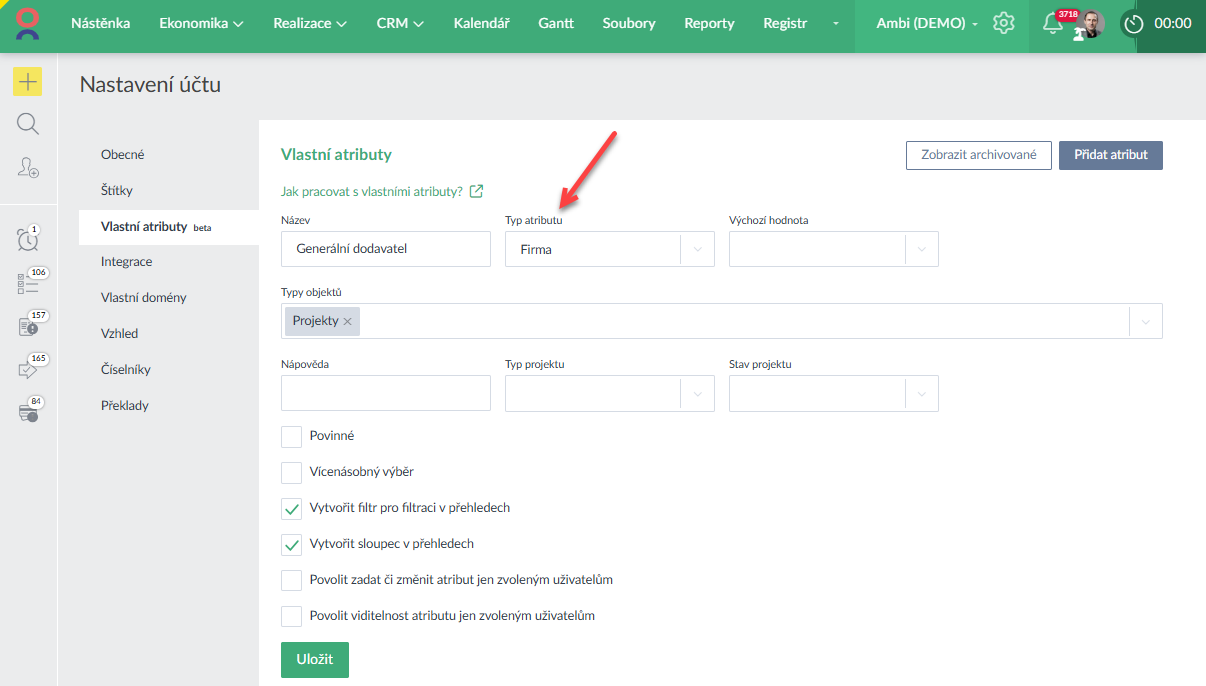Open the notifications bell icon

[x=1052, y=24]
